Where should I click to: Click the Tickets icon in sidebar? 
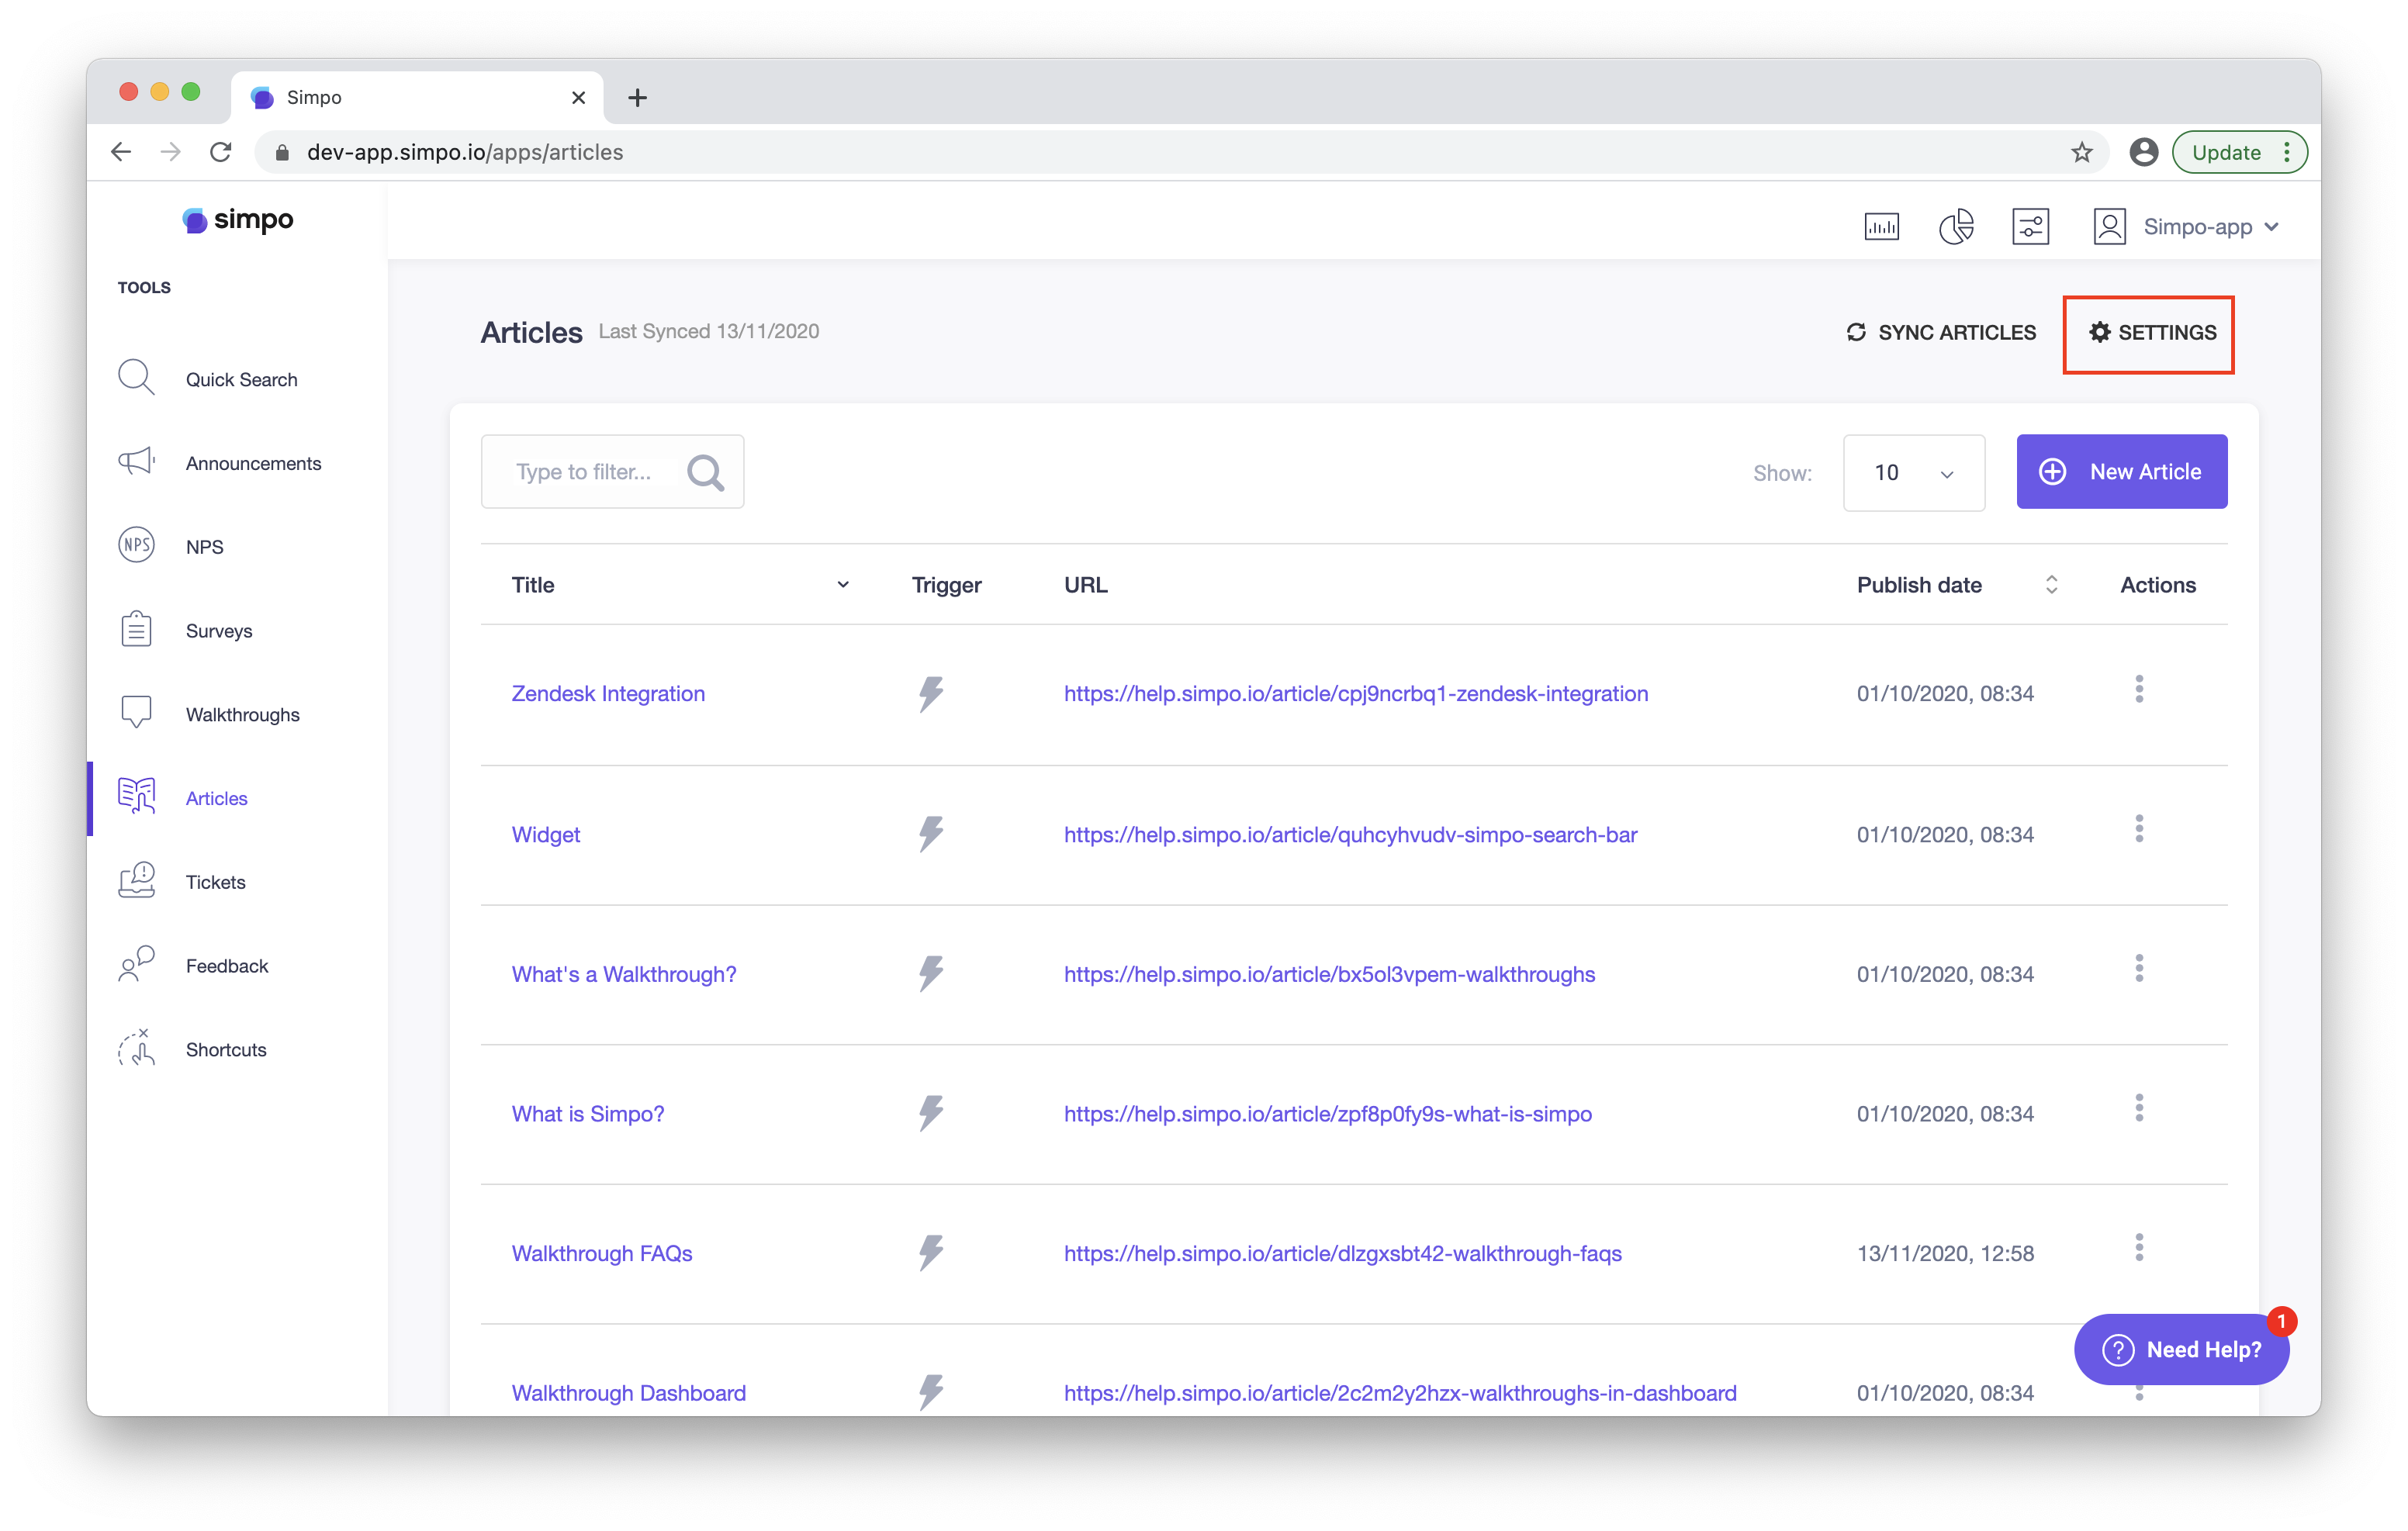point(136,881)
